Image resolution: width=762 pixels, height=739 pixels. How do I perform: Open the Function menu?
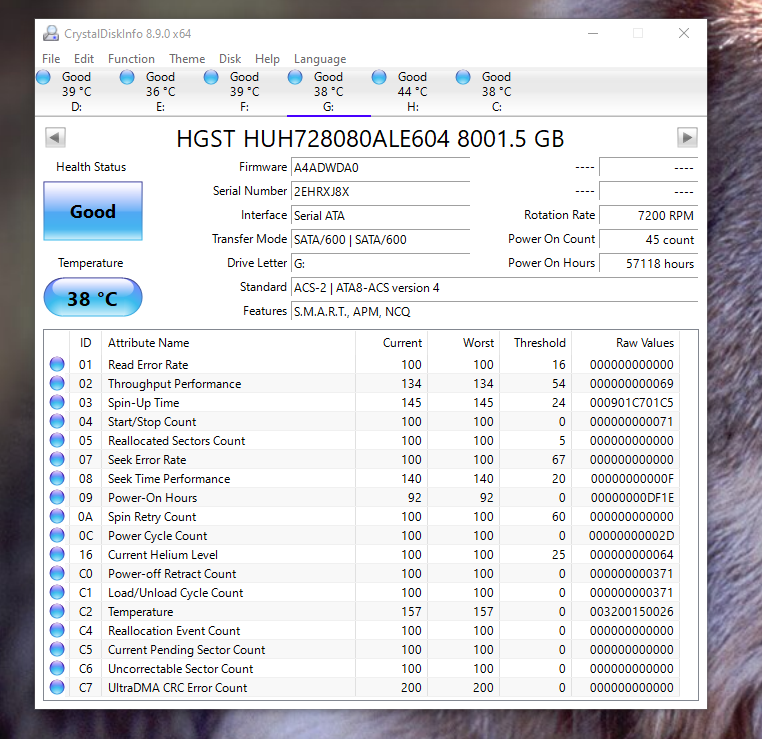(x=131, y=59)
